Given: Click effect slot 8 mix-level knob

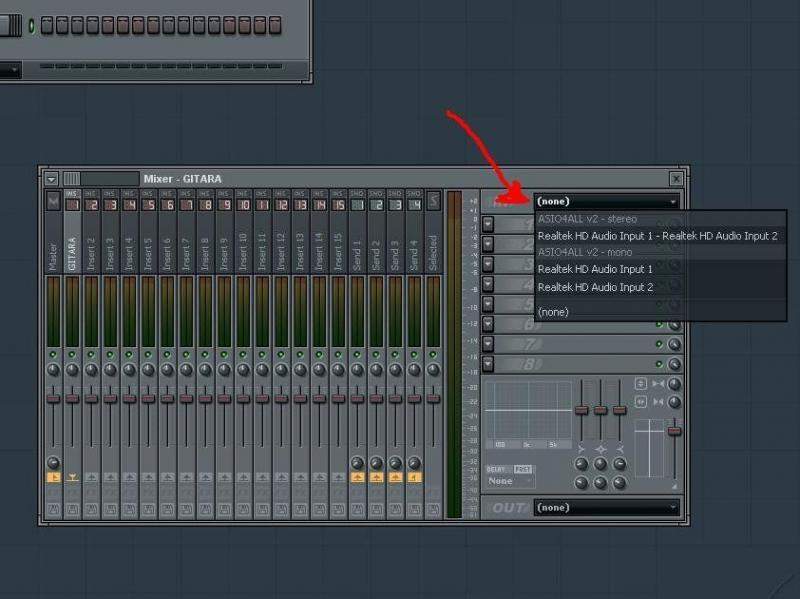Looking at the screenshot, I should (674, 363).
